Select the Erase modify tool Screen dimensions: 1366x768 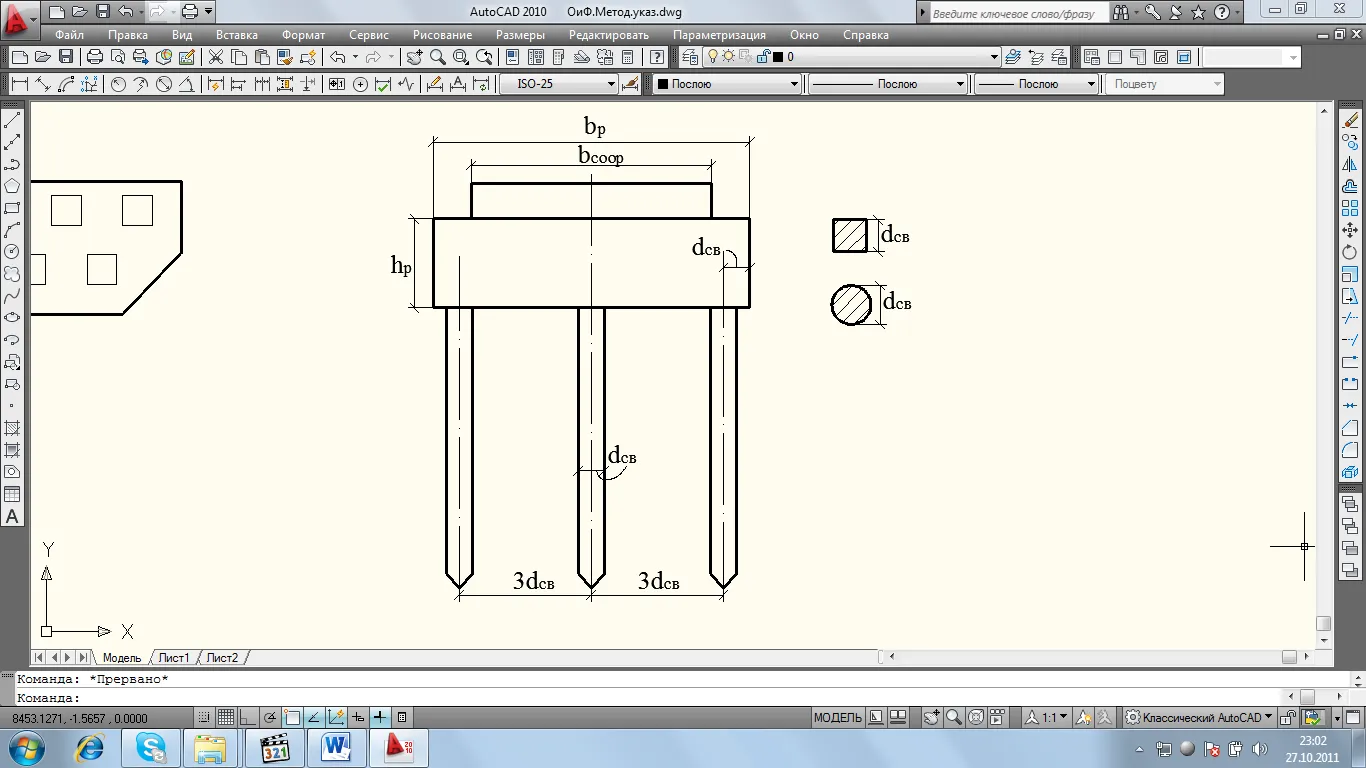point(1351,120)
